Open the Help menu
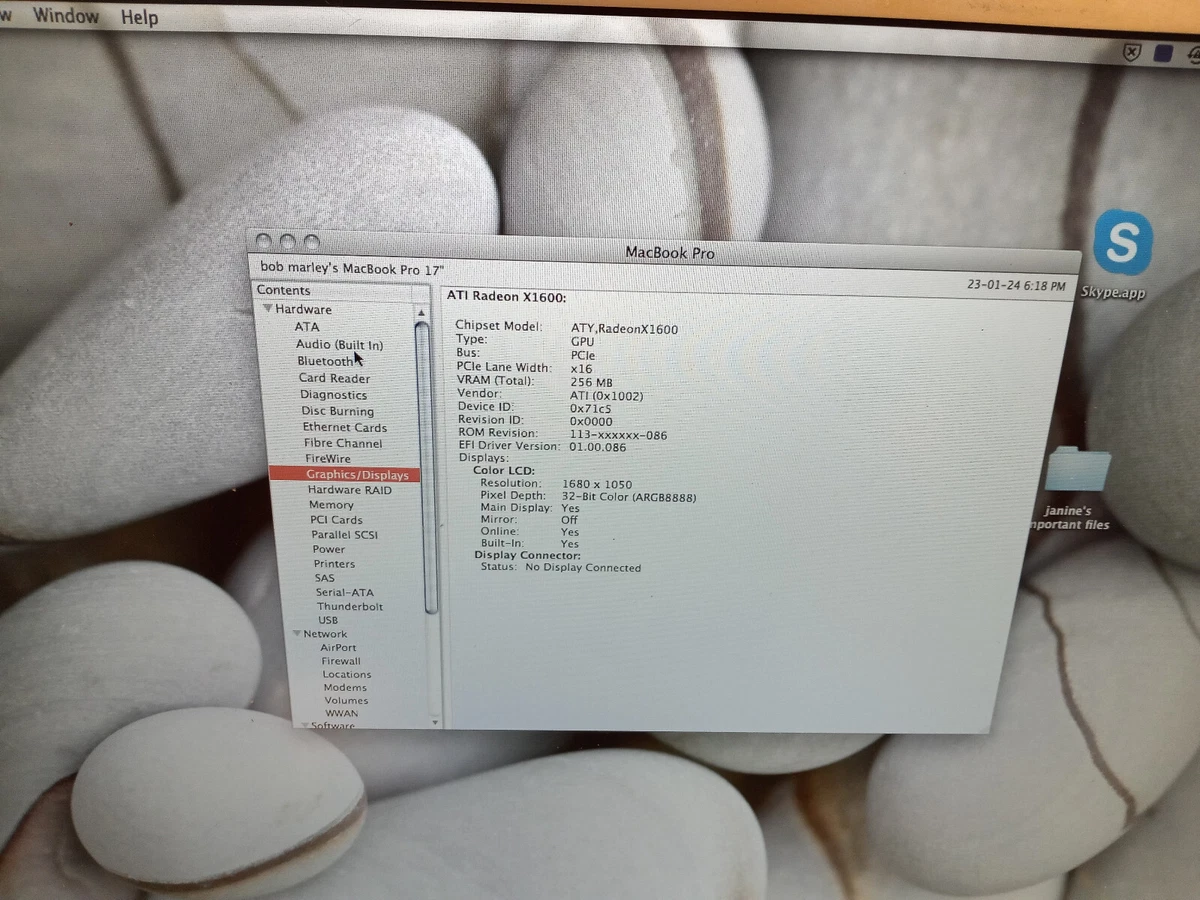 point(139,17)
